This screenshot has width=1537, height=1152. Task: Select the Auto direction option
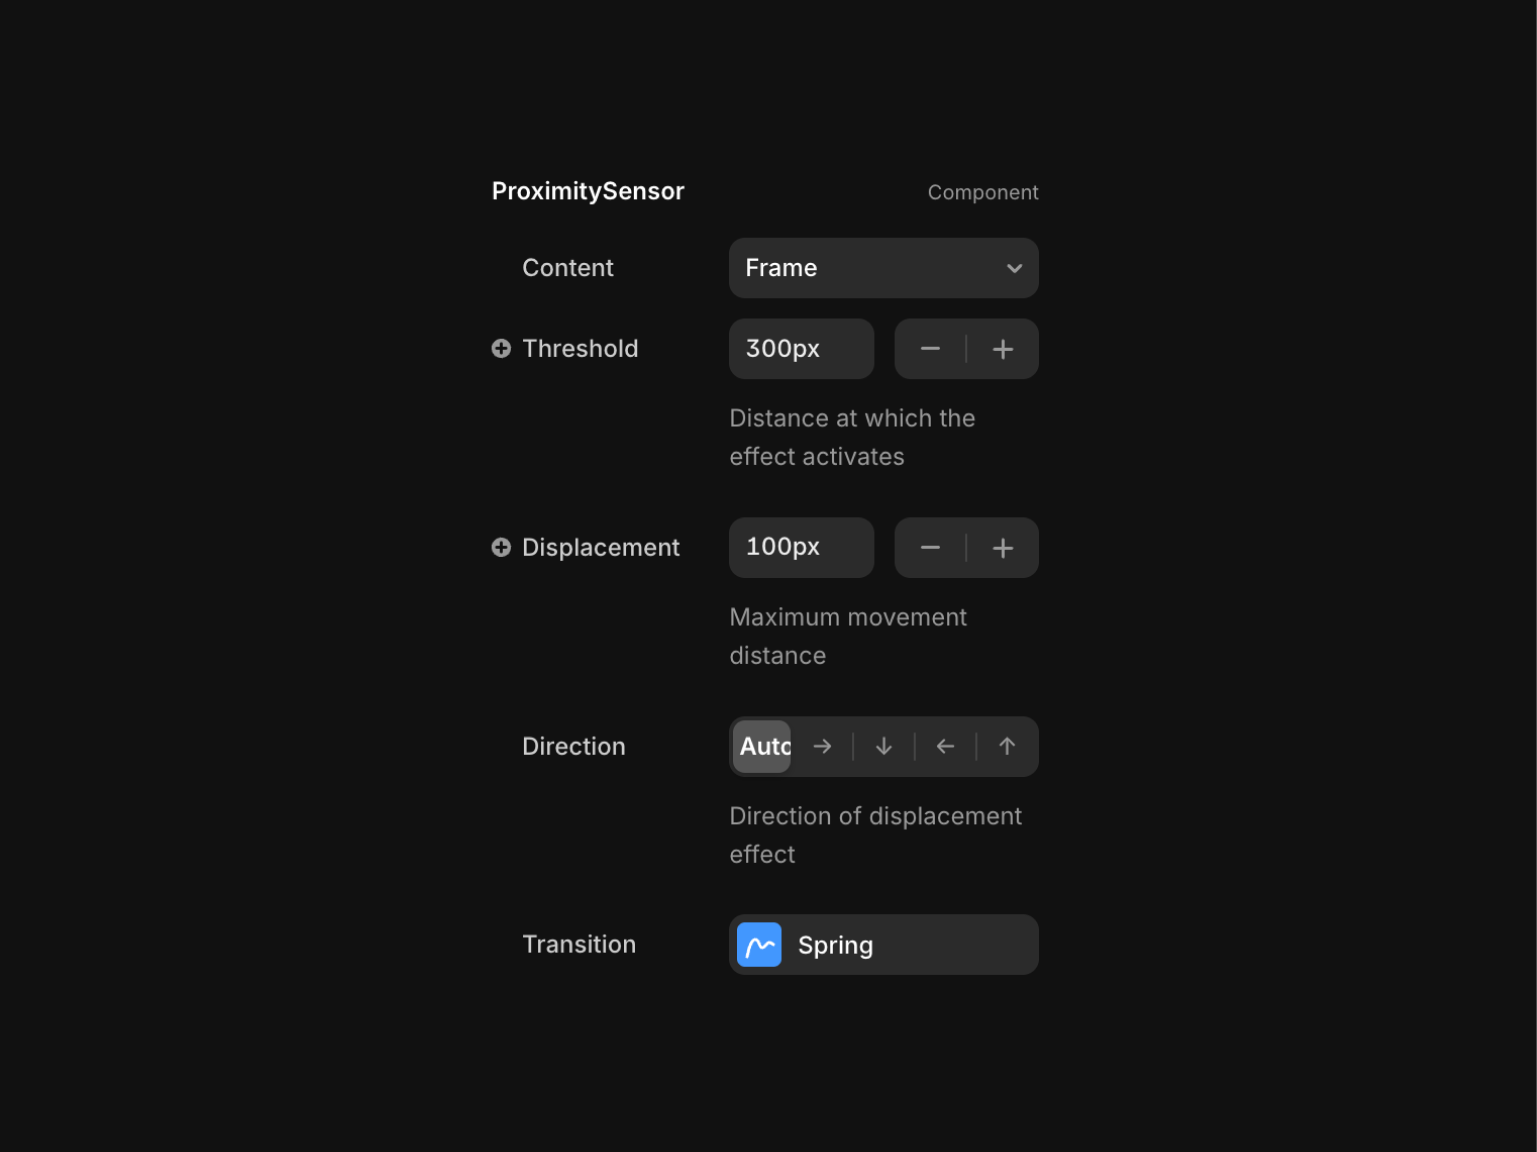(763, 746)
